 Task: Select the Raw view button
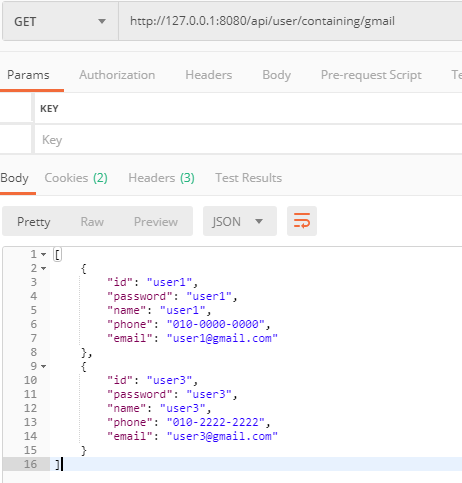tap(92, 222)
